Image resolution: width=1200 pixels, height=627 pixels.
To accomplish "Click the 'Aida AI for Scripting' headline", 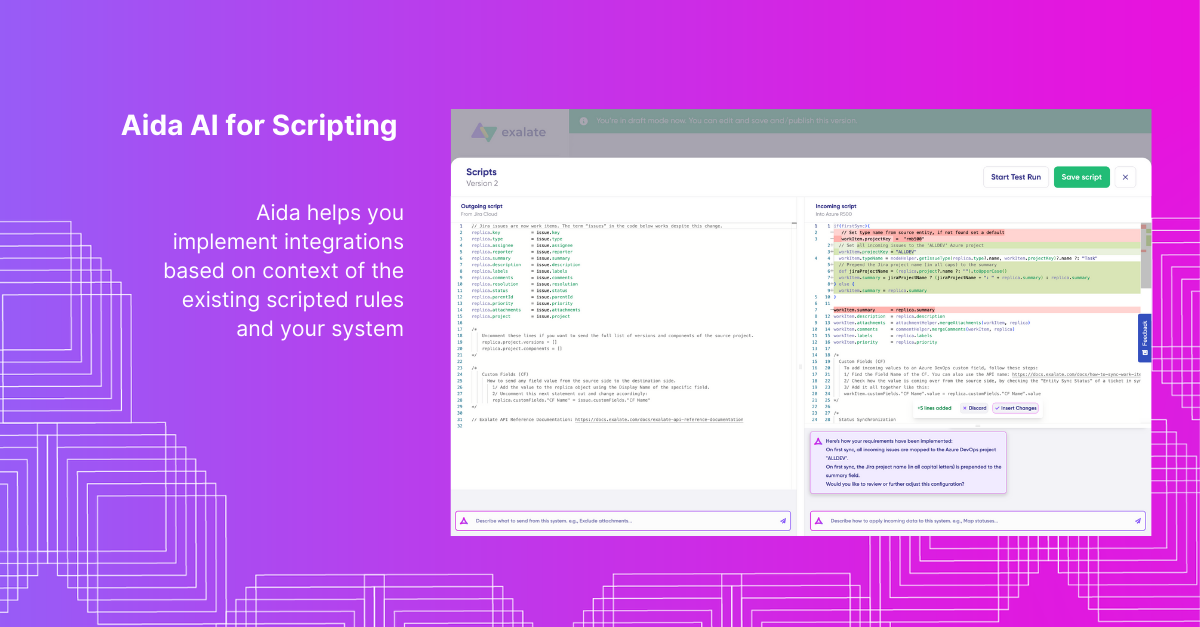I will 259,126.
